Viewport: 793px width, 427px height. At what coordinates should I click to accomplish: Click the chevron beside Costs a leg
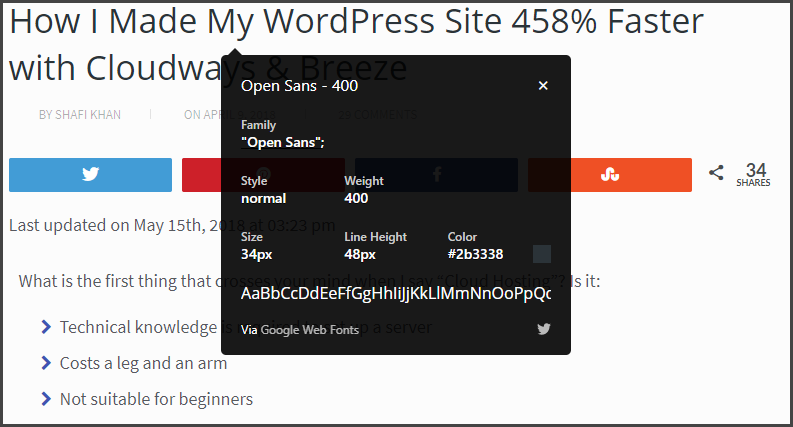tap(46, 363)
